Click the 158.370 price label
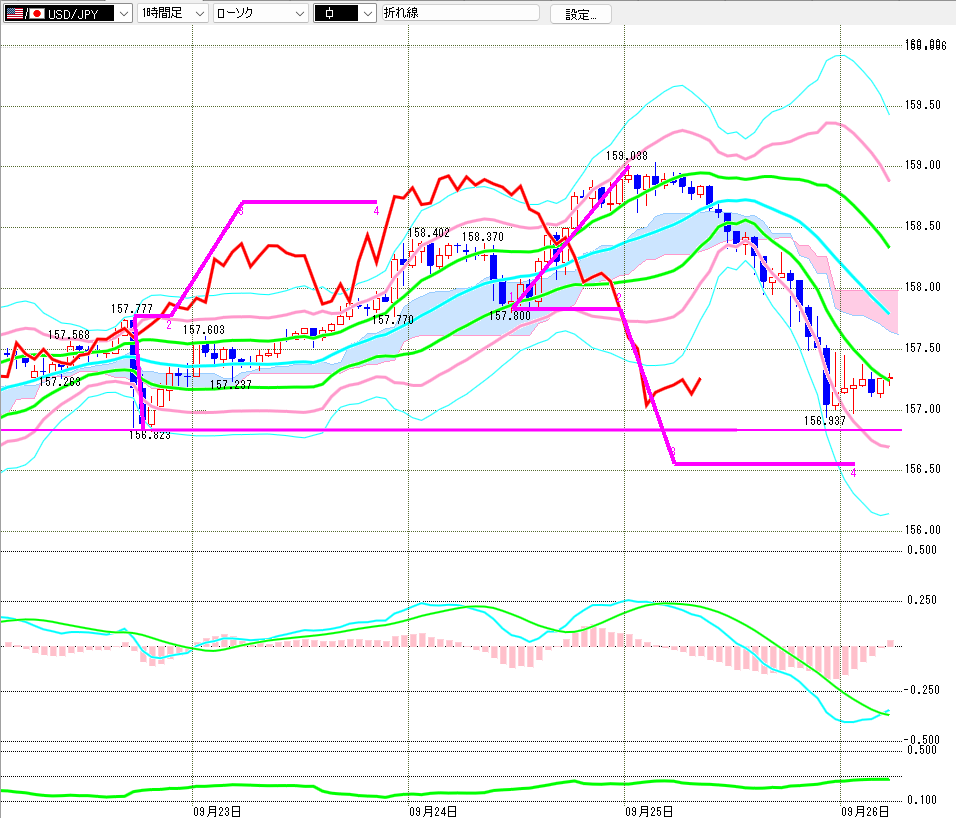The width and height of the screenshot is (956, 818). 483,237
